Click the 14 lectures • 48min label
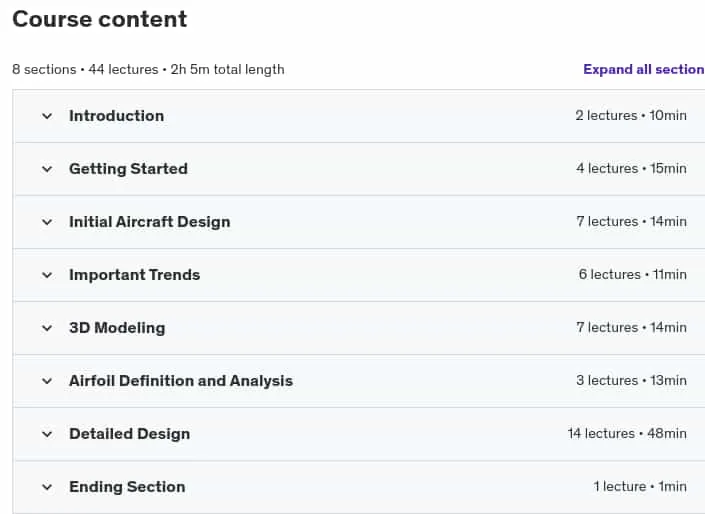The image size is (705, 514). tap(627, 434)
